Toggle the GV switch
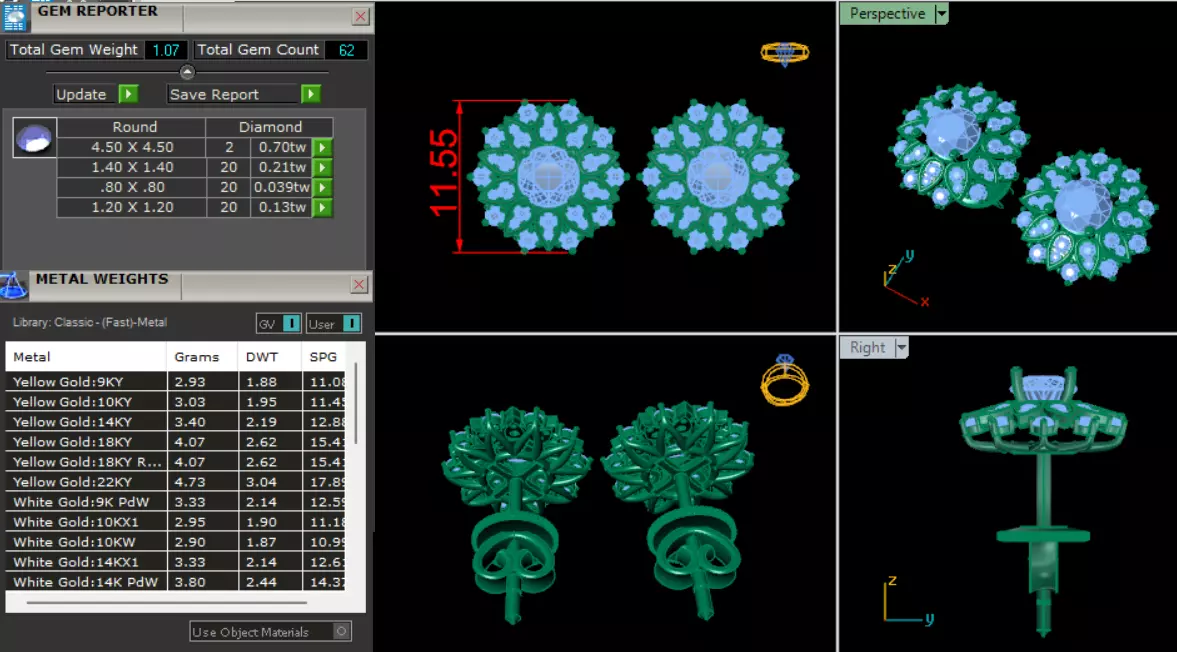1177x652 pixels. point(291,323)
